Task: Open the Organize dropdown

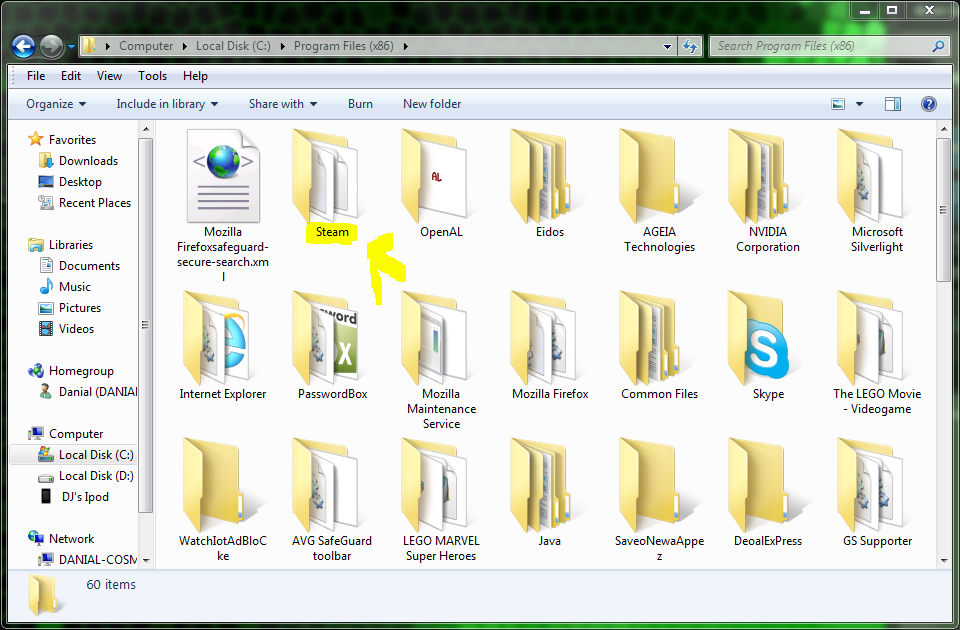Action: [x=56, y=104]
